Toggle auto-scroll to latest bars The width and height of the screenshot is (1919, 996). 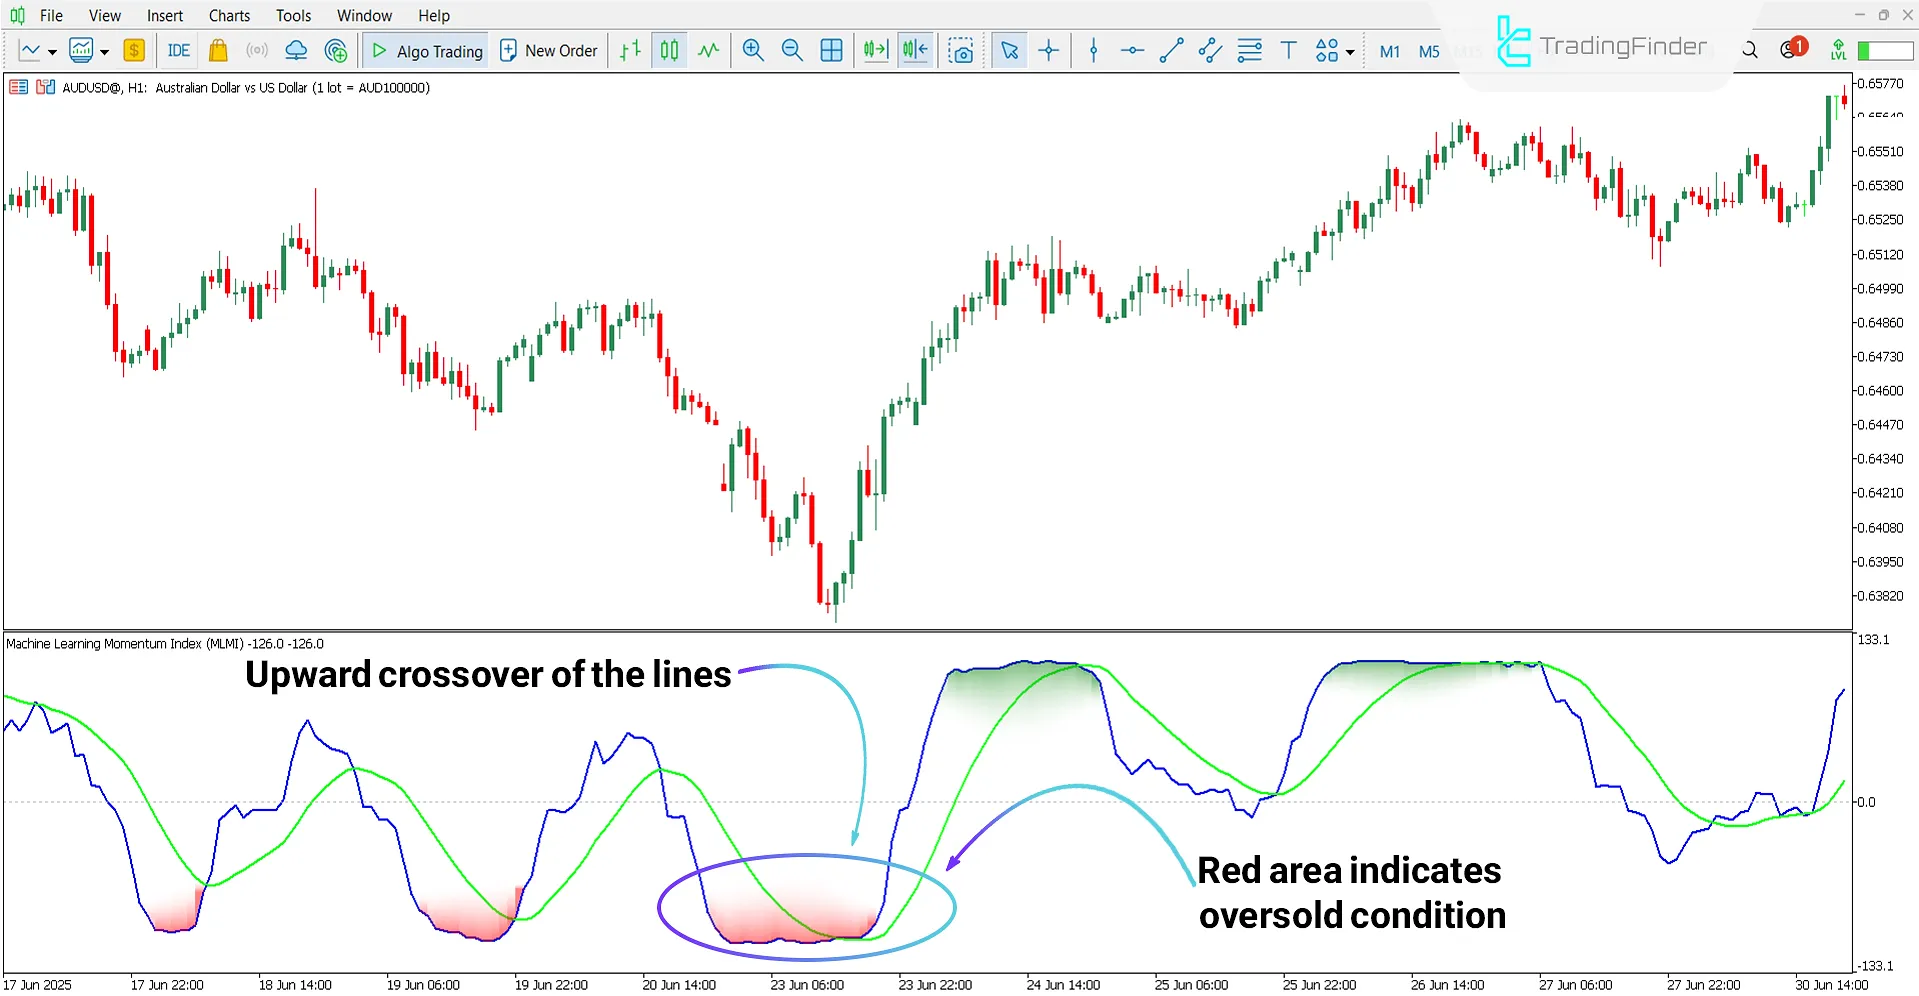tap(875, 50)
